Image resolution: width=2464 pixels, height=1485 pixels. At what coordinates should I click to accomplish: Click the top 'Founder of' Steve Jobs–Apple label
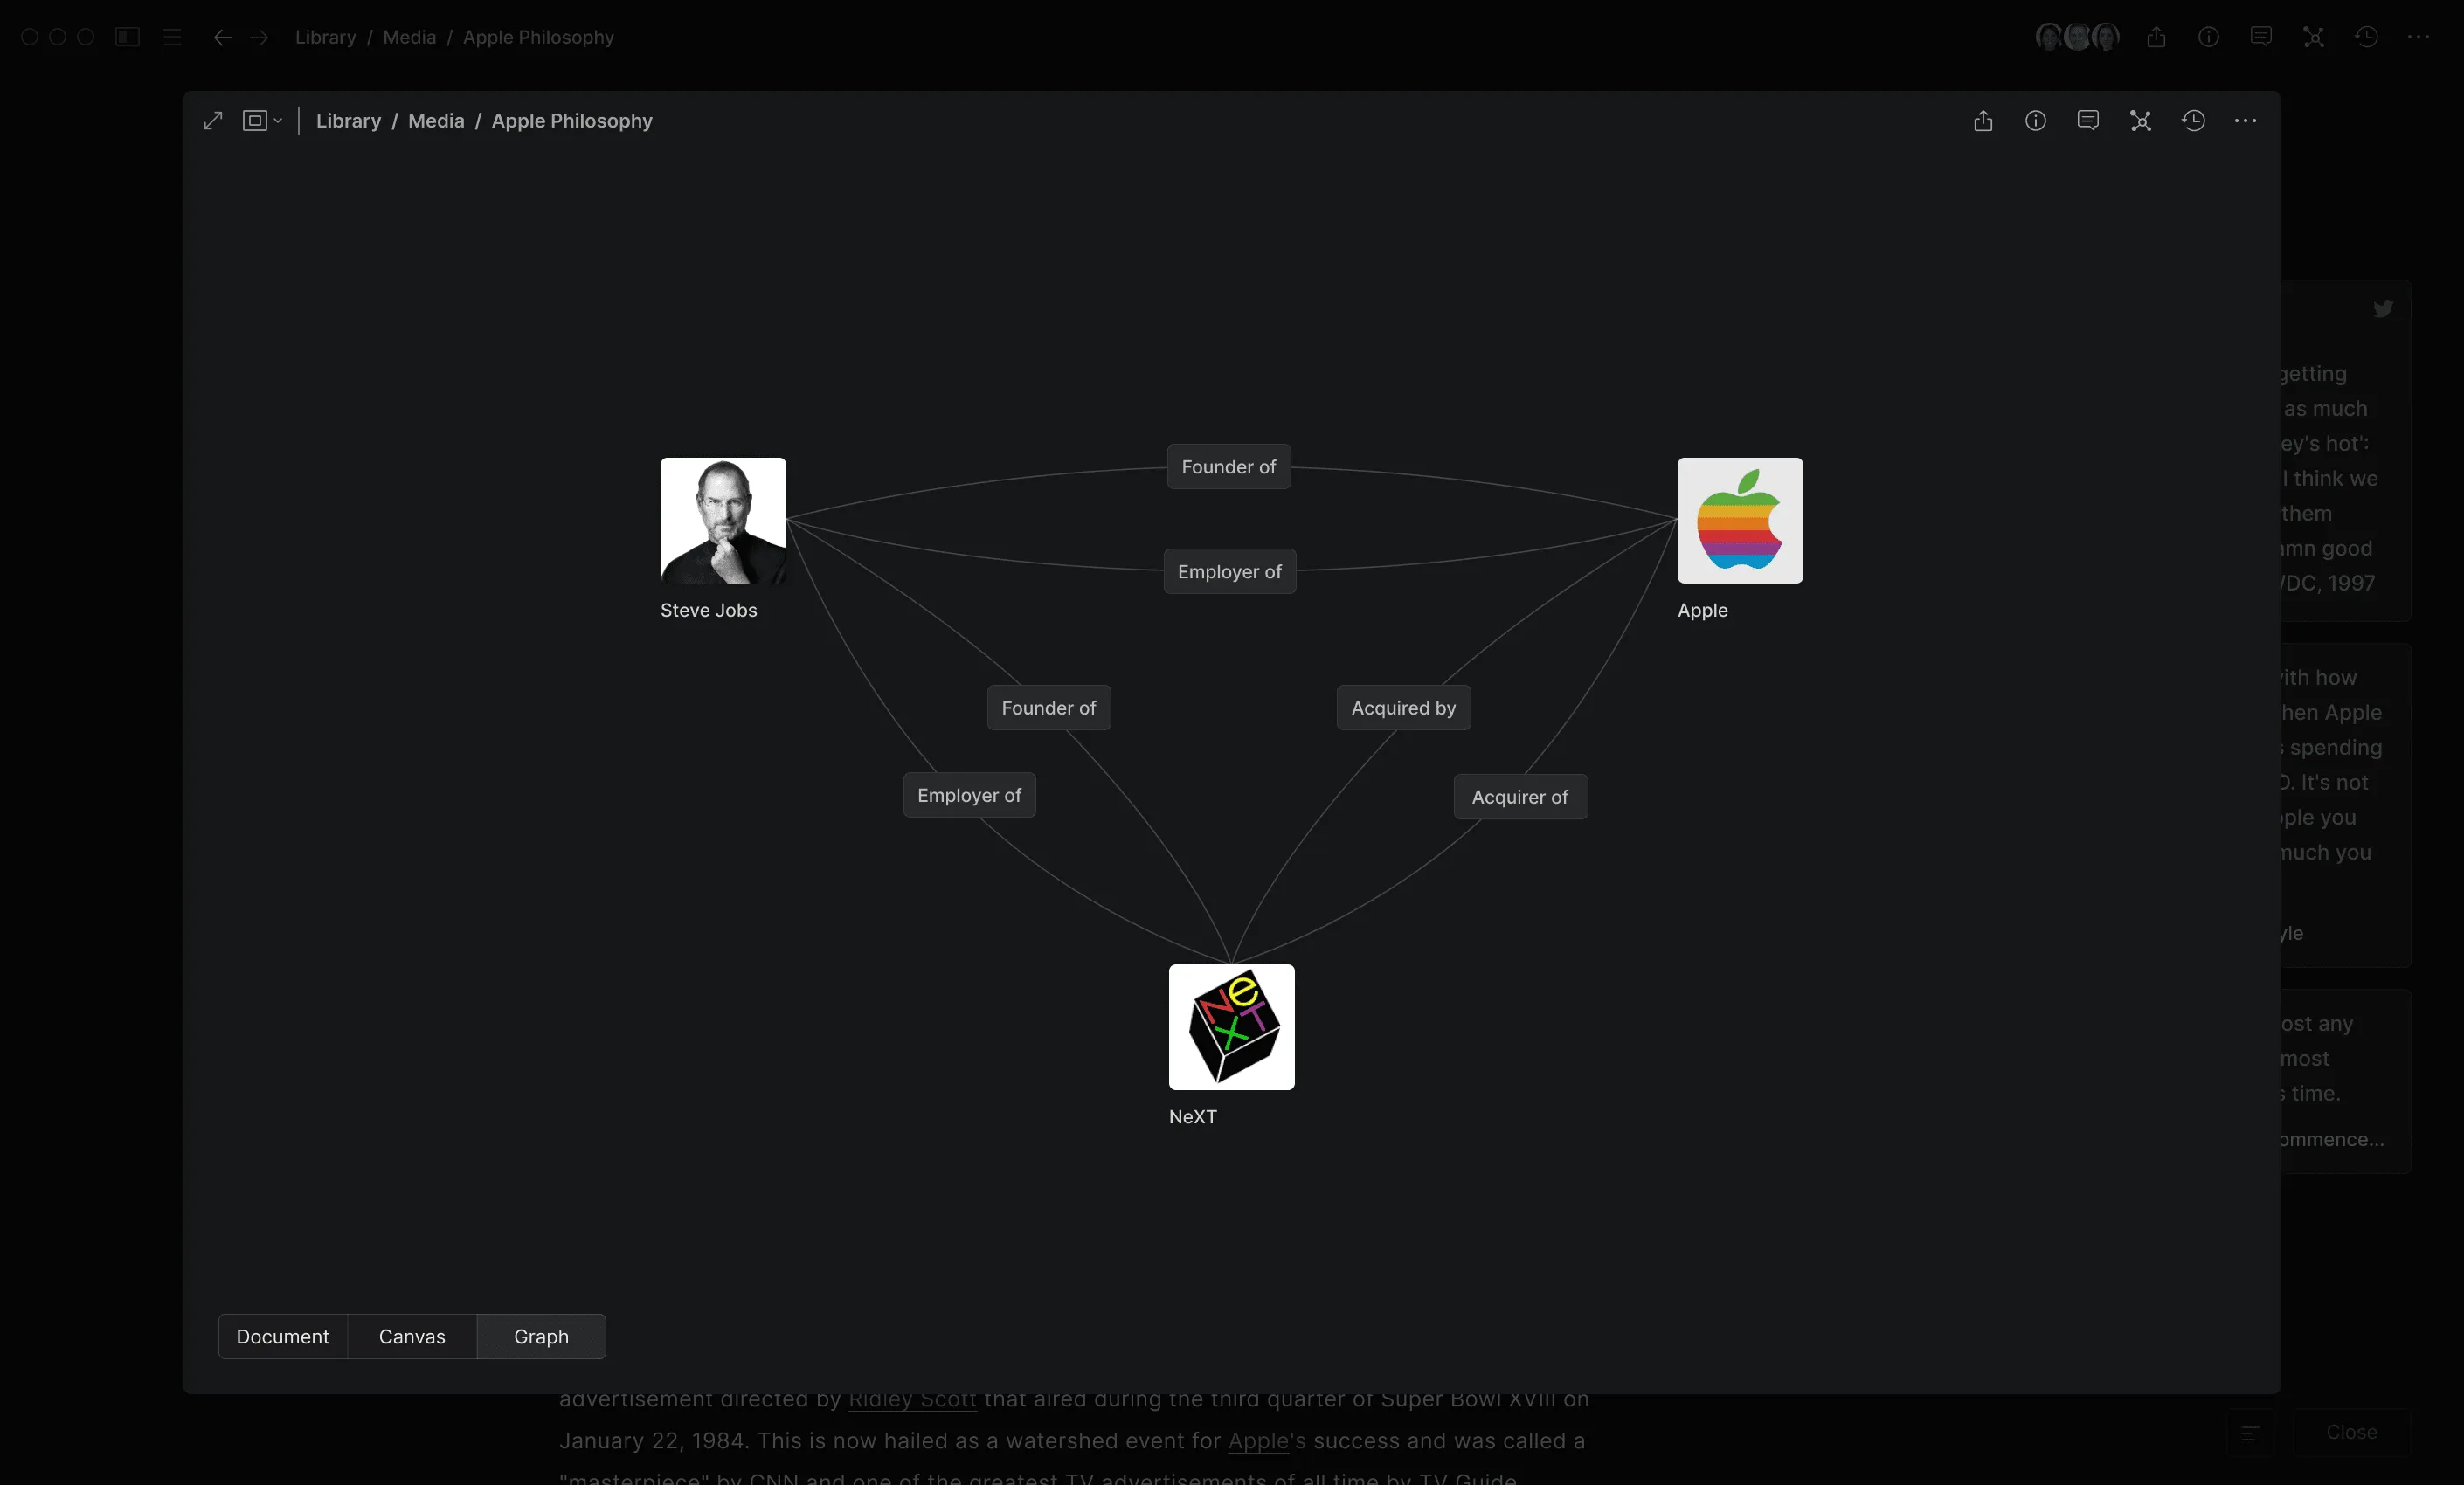click(1228, 467)
